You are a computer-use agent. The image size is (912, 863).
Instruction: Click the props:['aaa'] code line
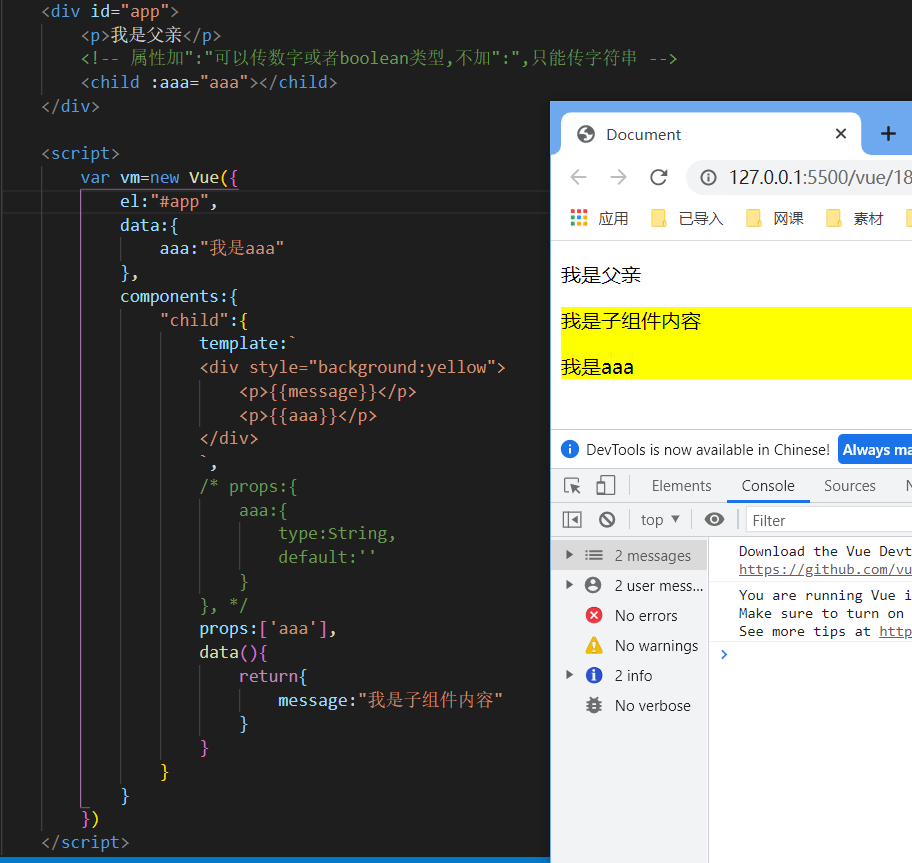[x=268, y=629]
